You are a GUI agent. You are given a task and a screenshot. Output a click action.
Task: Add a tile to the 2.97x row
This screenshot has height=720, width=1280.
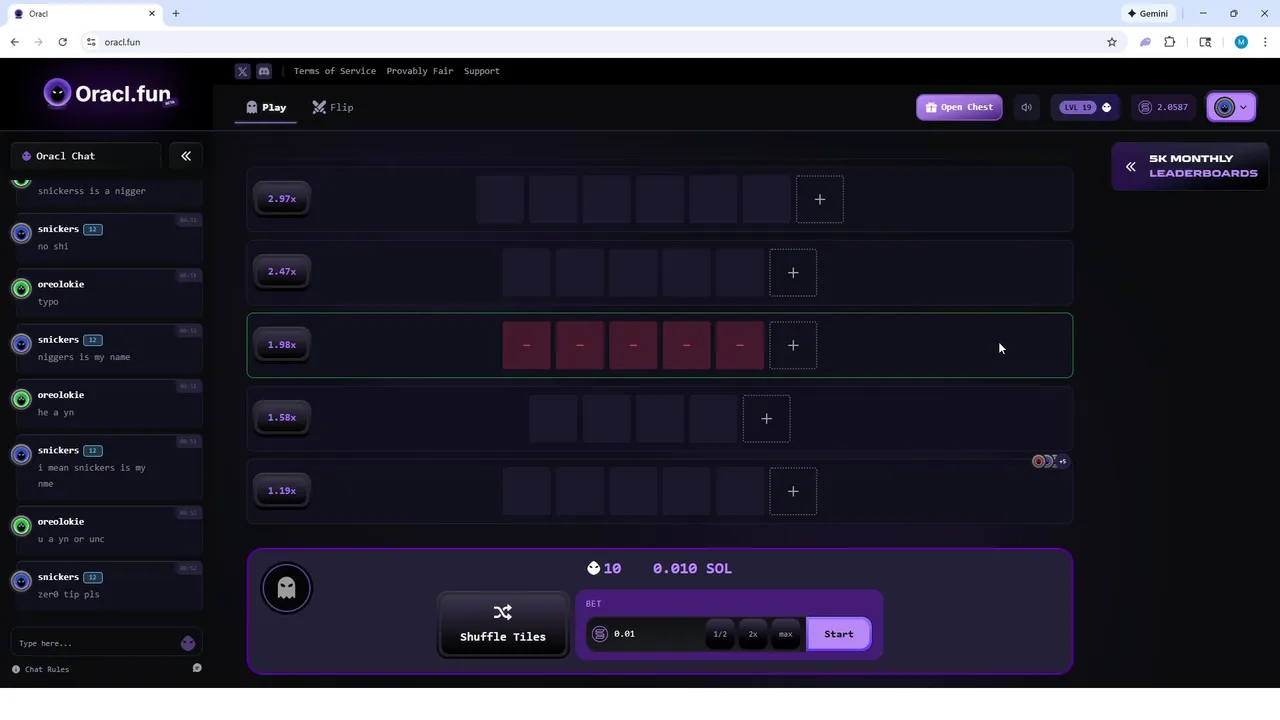pyautogui.click(x=820, y=199)
